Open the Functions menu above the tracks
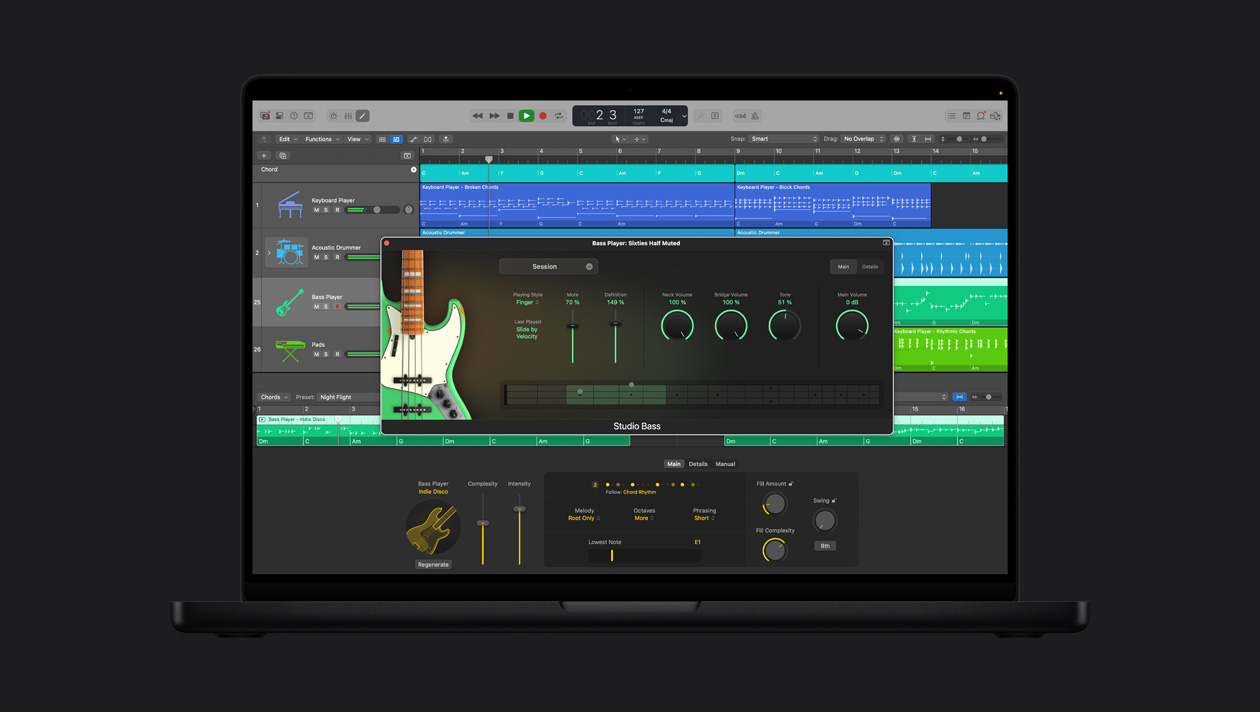This screenshot has width=1260, height=712. [318, 139]
